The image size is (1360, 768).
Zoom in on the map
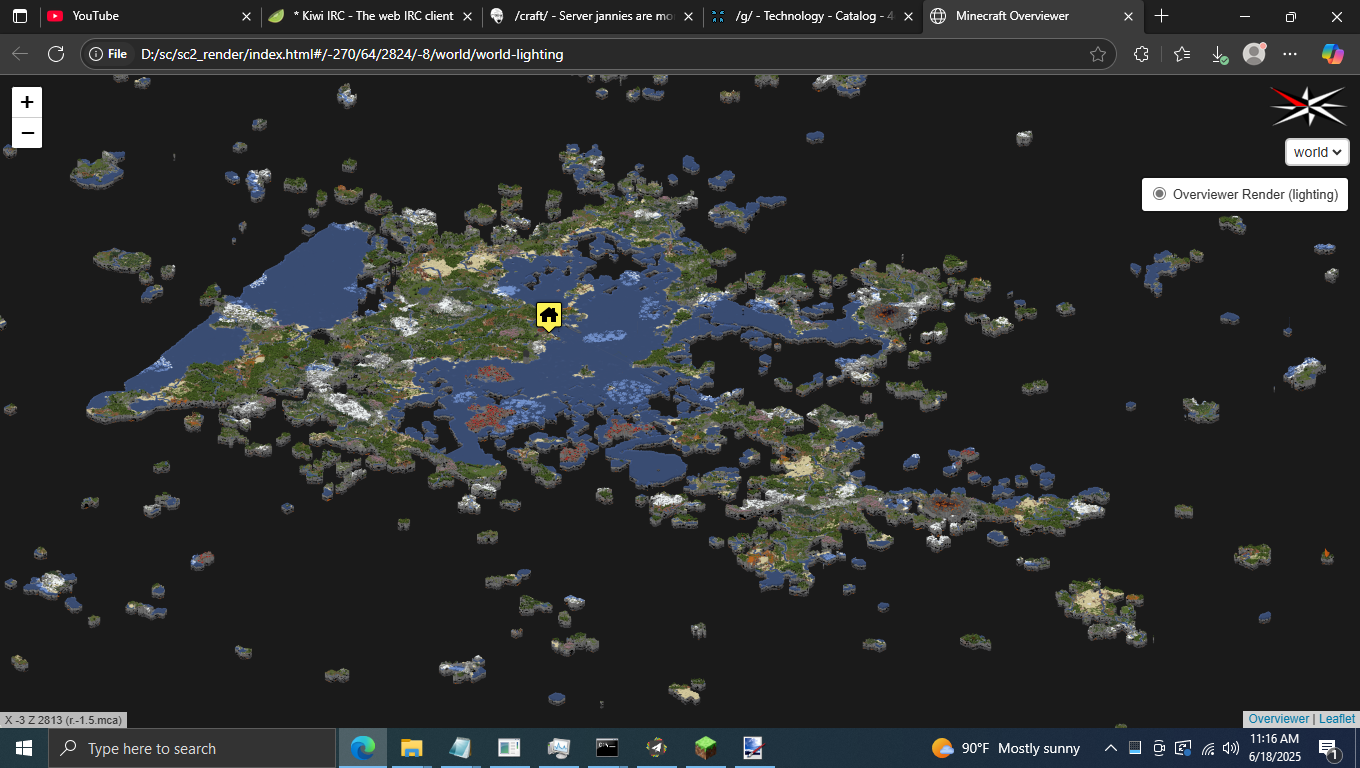pyautogui.click(x=27, y=102)
